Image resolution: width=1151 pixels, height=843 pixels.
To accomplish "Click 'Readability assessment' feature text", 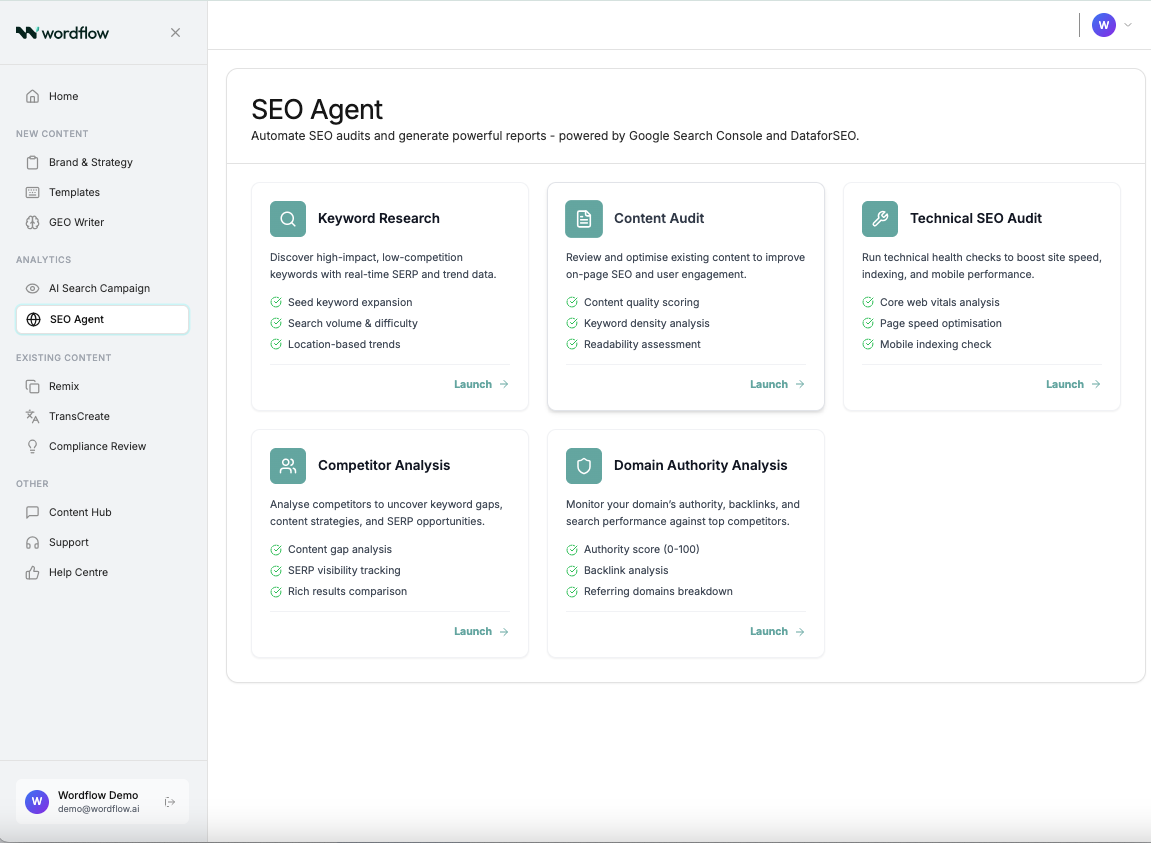I will point(642,344).
